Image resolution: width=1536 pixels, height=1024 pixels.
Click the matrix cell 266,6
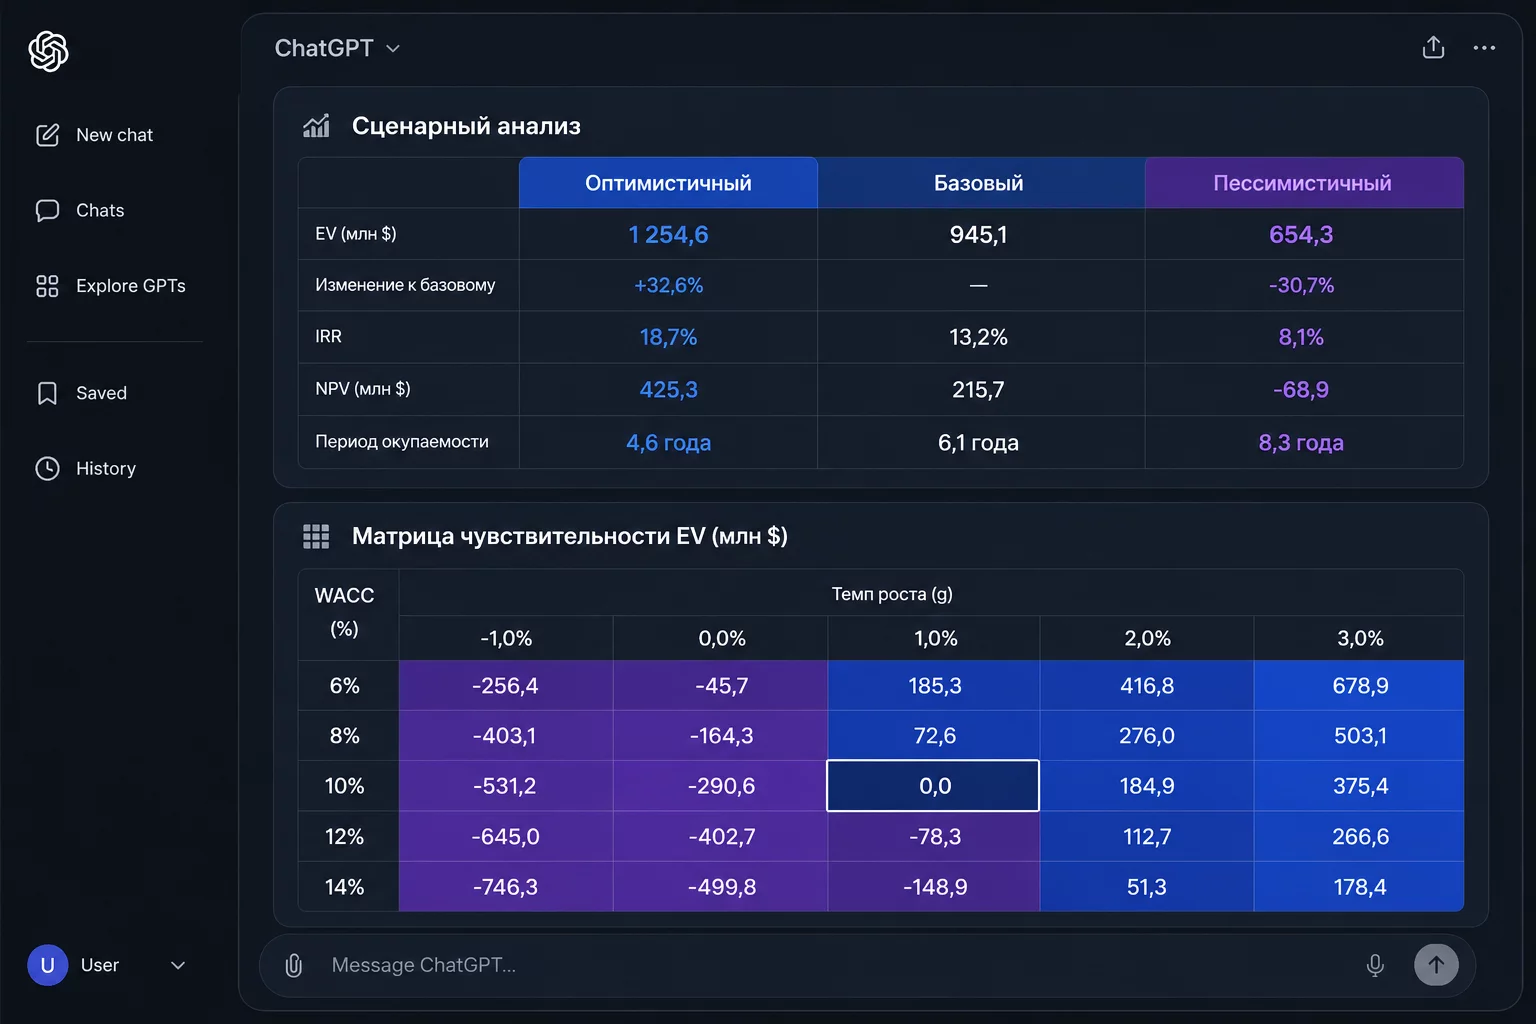coord(1360,837)
